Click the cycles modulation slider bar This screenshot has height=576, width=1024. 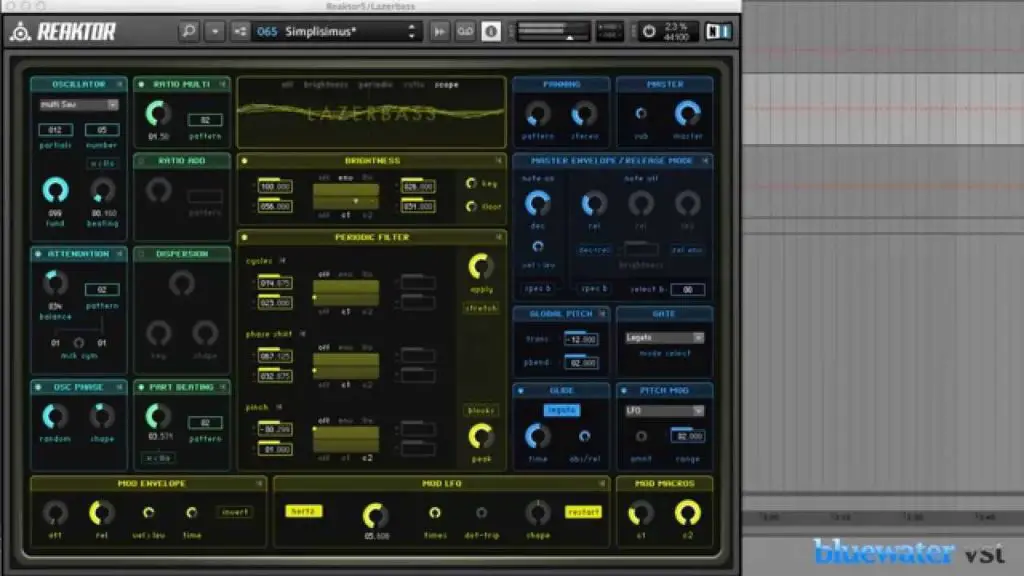pos(346,293)
